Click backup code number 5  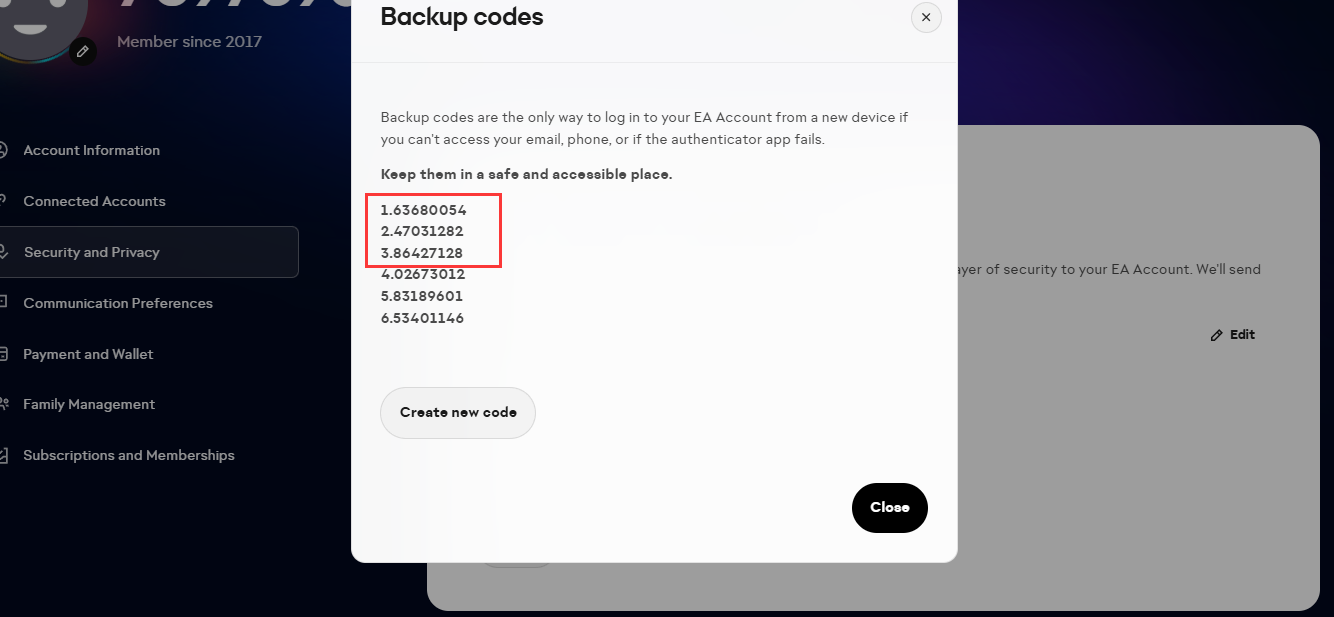coord(421,296)
